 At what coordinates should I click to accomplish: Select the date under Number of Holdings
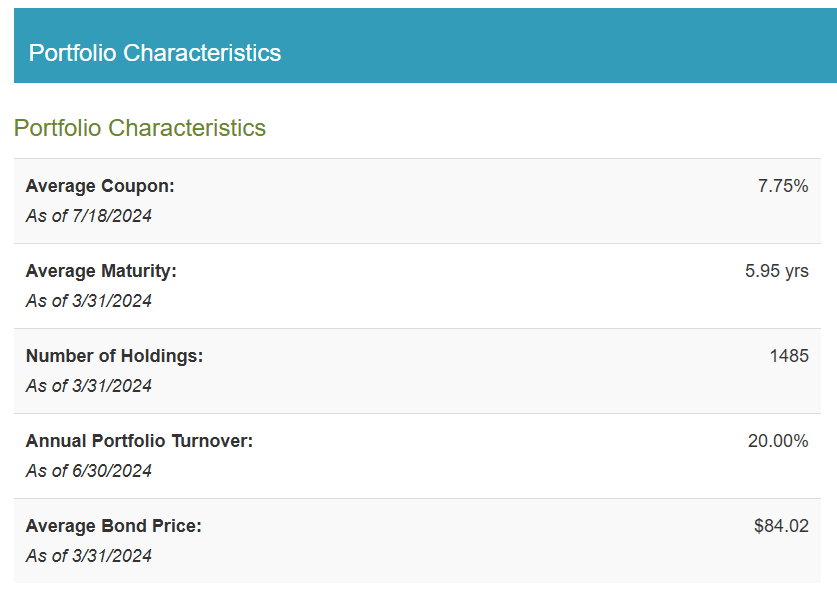point(89,385)
